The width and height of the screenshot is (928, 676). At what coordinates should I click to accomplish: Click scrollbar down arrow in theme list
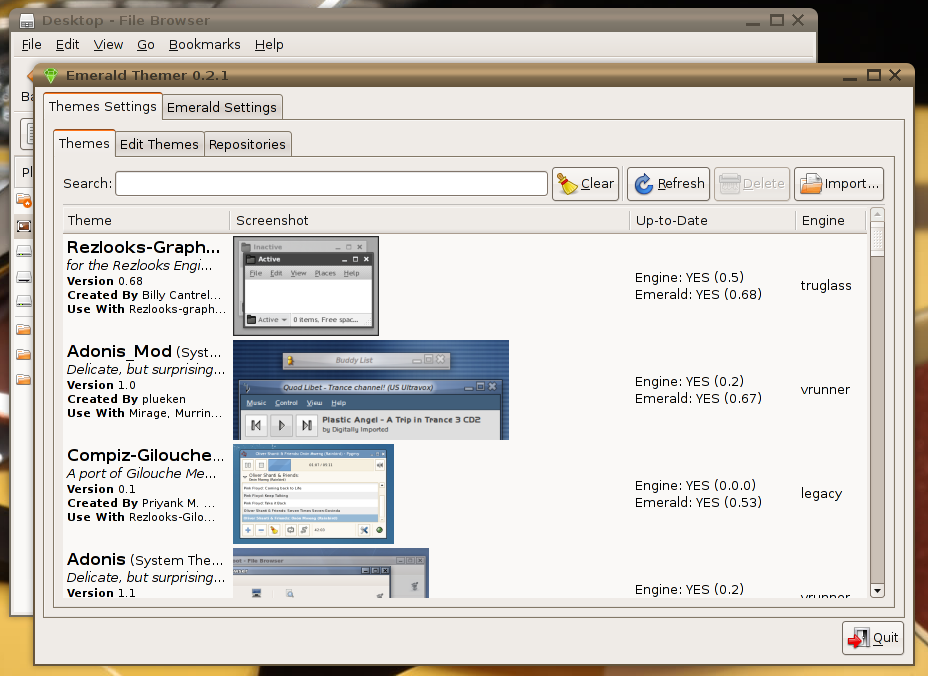(x=878, y=590)
